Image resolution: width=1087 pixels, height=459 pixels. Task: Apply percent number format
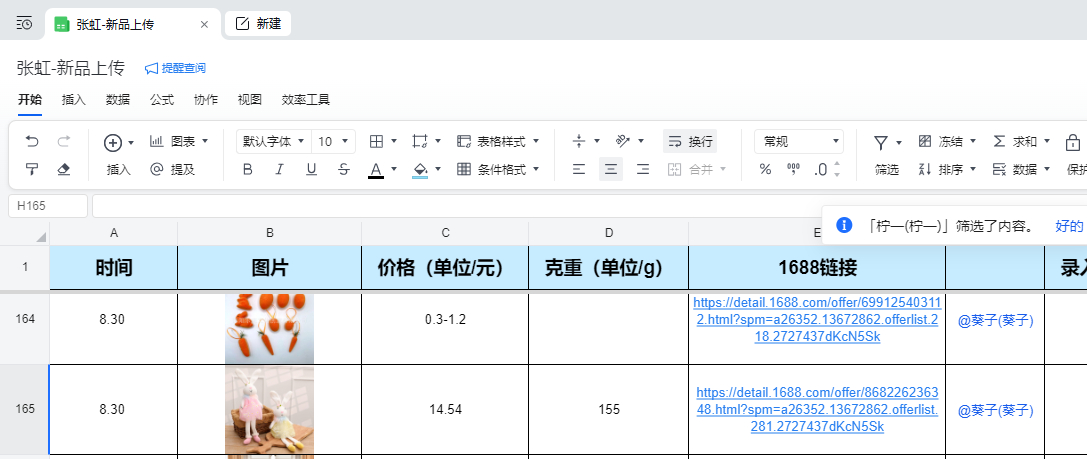point(765,169)
